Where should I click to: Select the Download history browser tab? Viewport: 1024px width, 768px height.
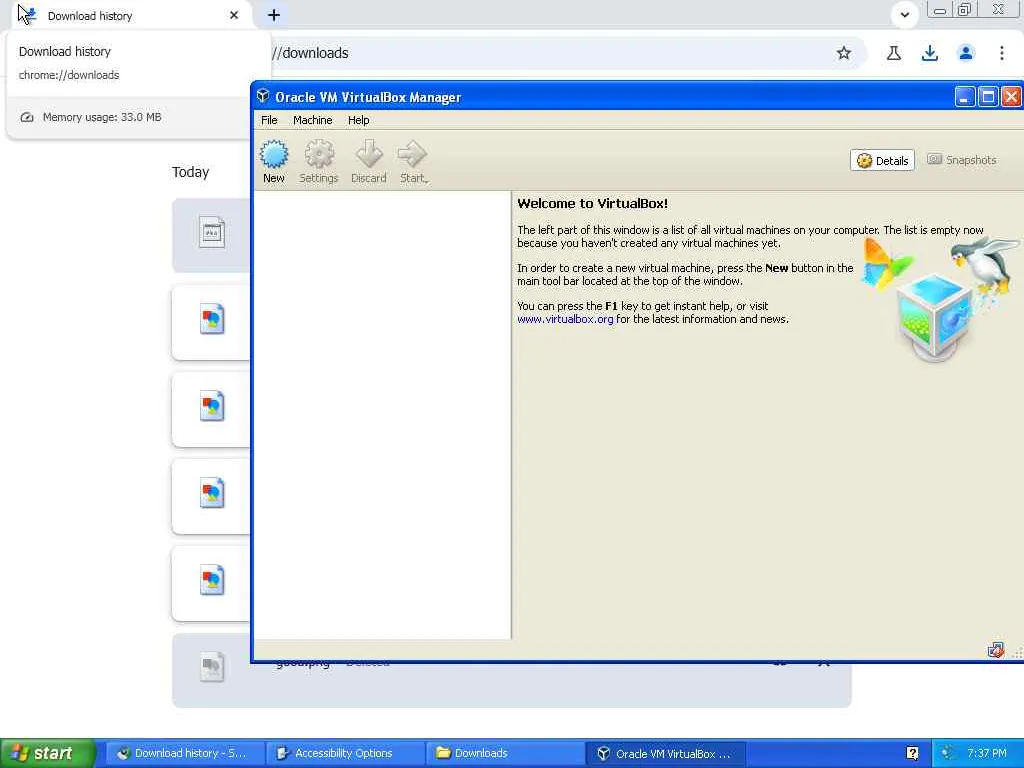click(x=129, y=15)
